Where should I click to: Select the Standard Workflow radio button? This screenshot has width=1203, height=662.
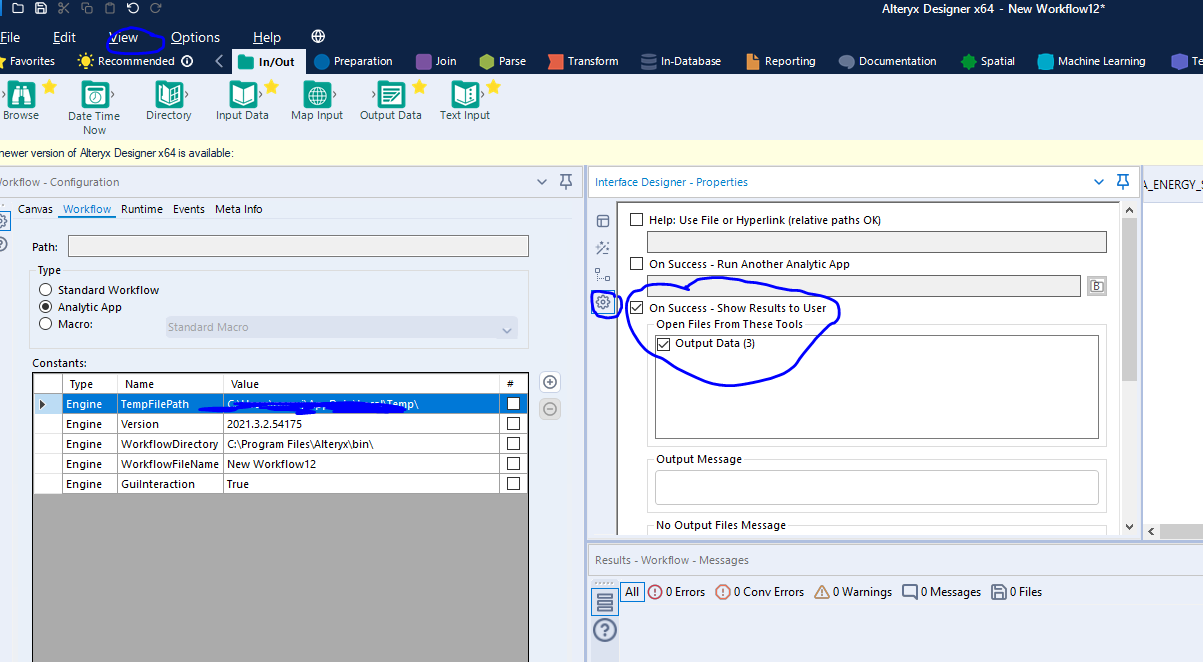(44, 289)
